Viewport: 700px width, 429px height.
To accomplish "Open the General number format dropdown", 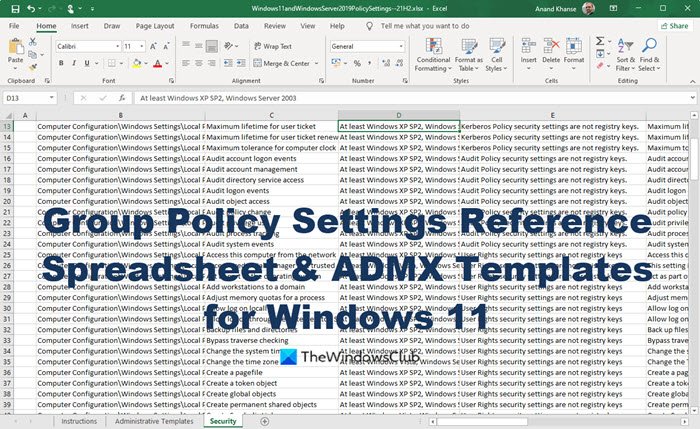I will coord(401,46).
